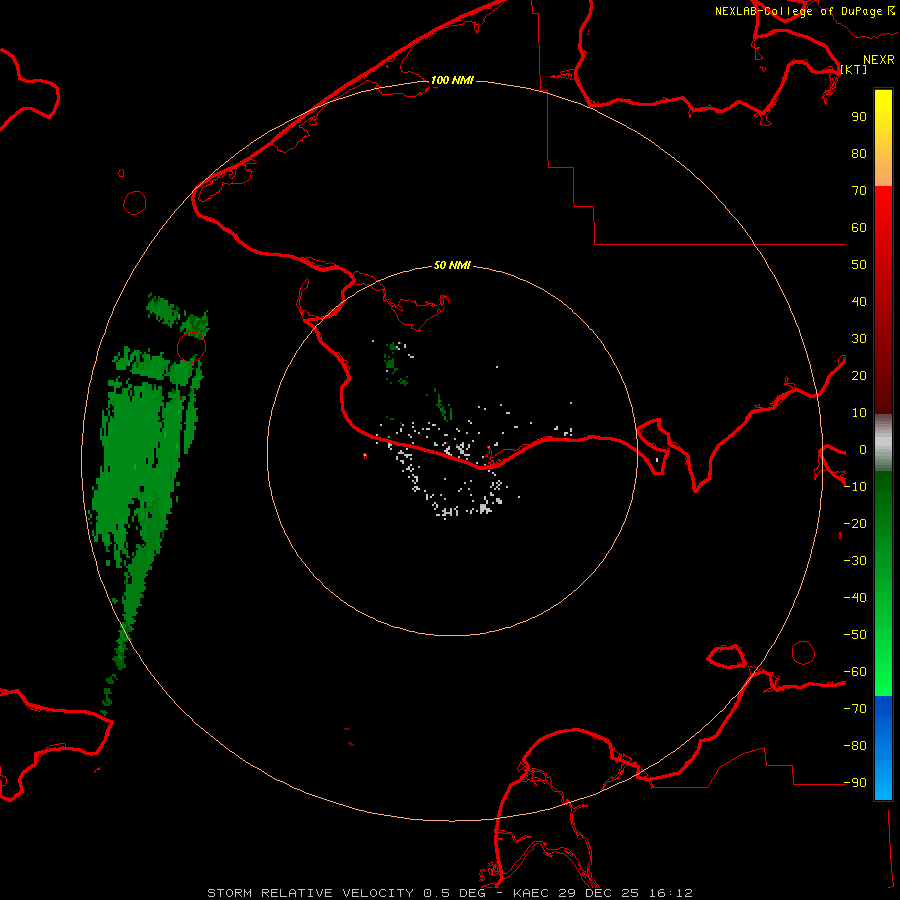Click the -50 value on velocity scale
Image resolution: width=900 pixels, height=900 pixels.
[855, 634]
